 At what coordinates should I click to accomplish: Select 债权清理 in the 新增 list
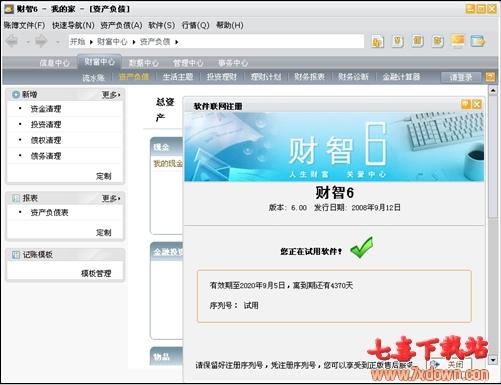point(46,140)
